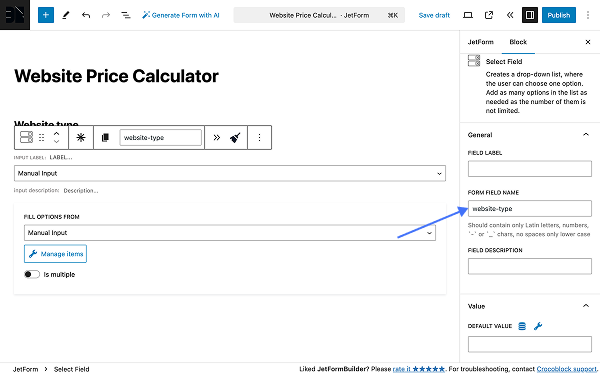Click the double right chevron toolbar icon
The image size is (600, 375).
pos(217,137)
